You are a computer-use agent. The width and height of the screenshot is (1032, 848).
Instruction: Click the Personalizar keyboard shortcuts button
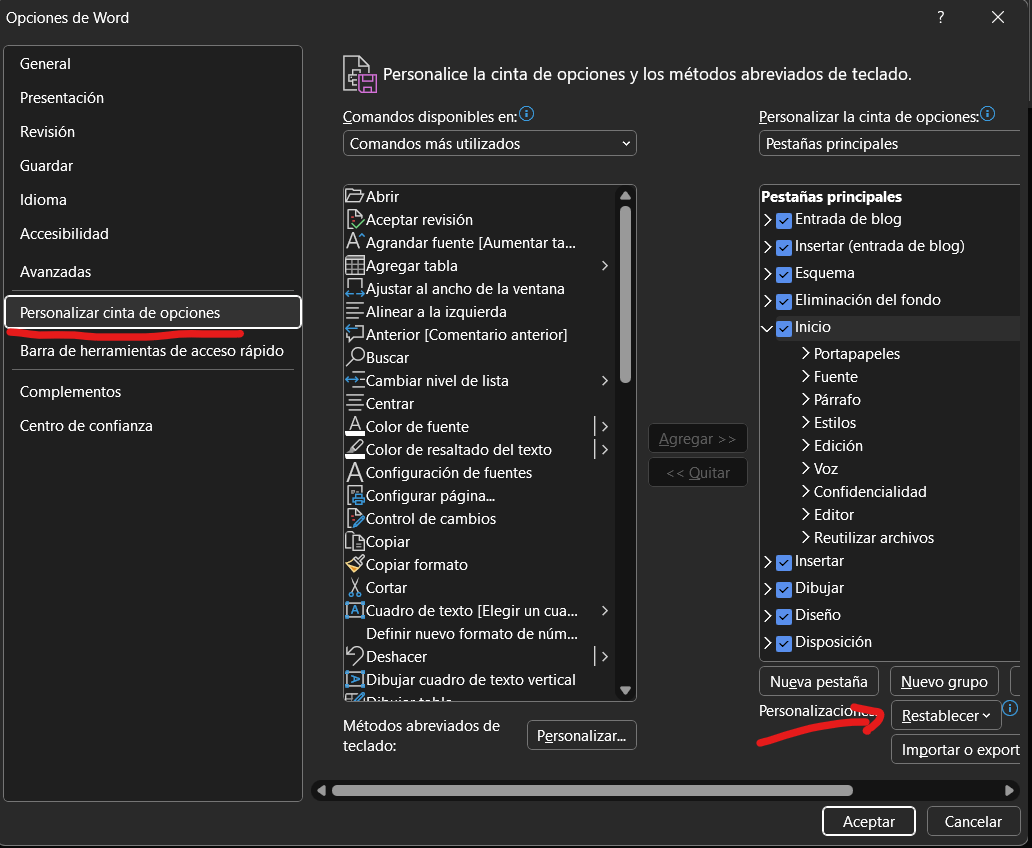[x=581, y=735]
